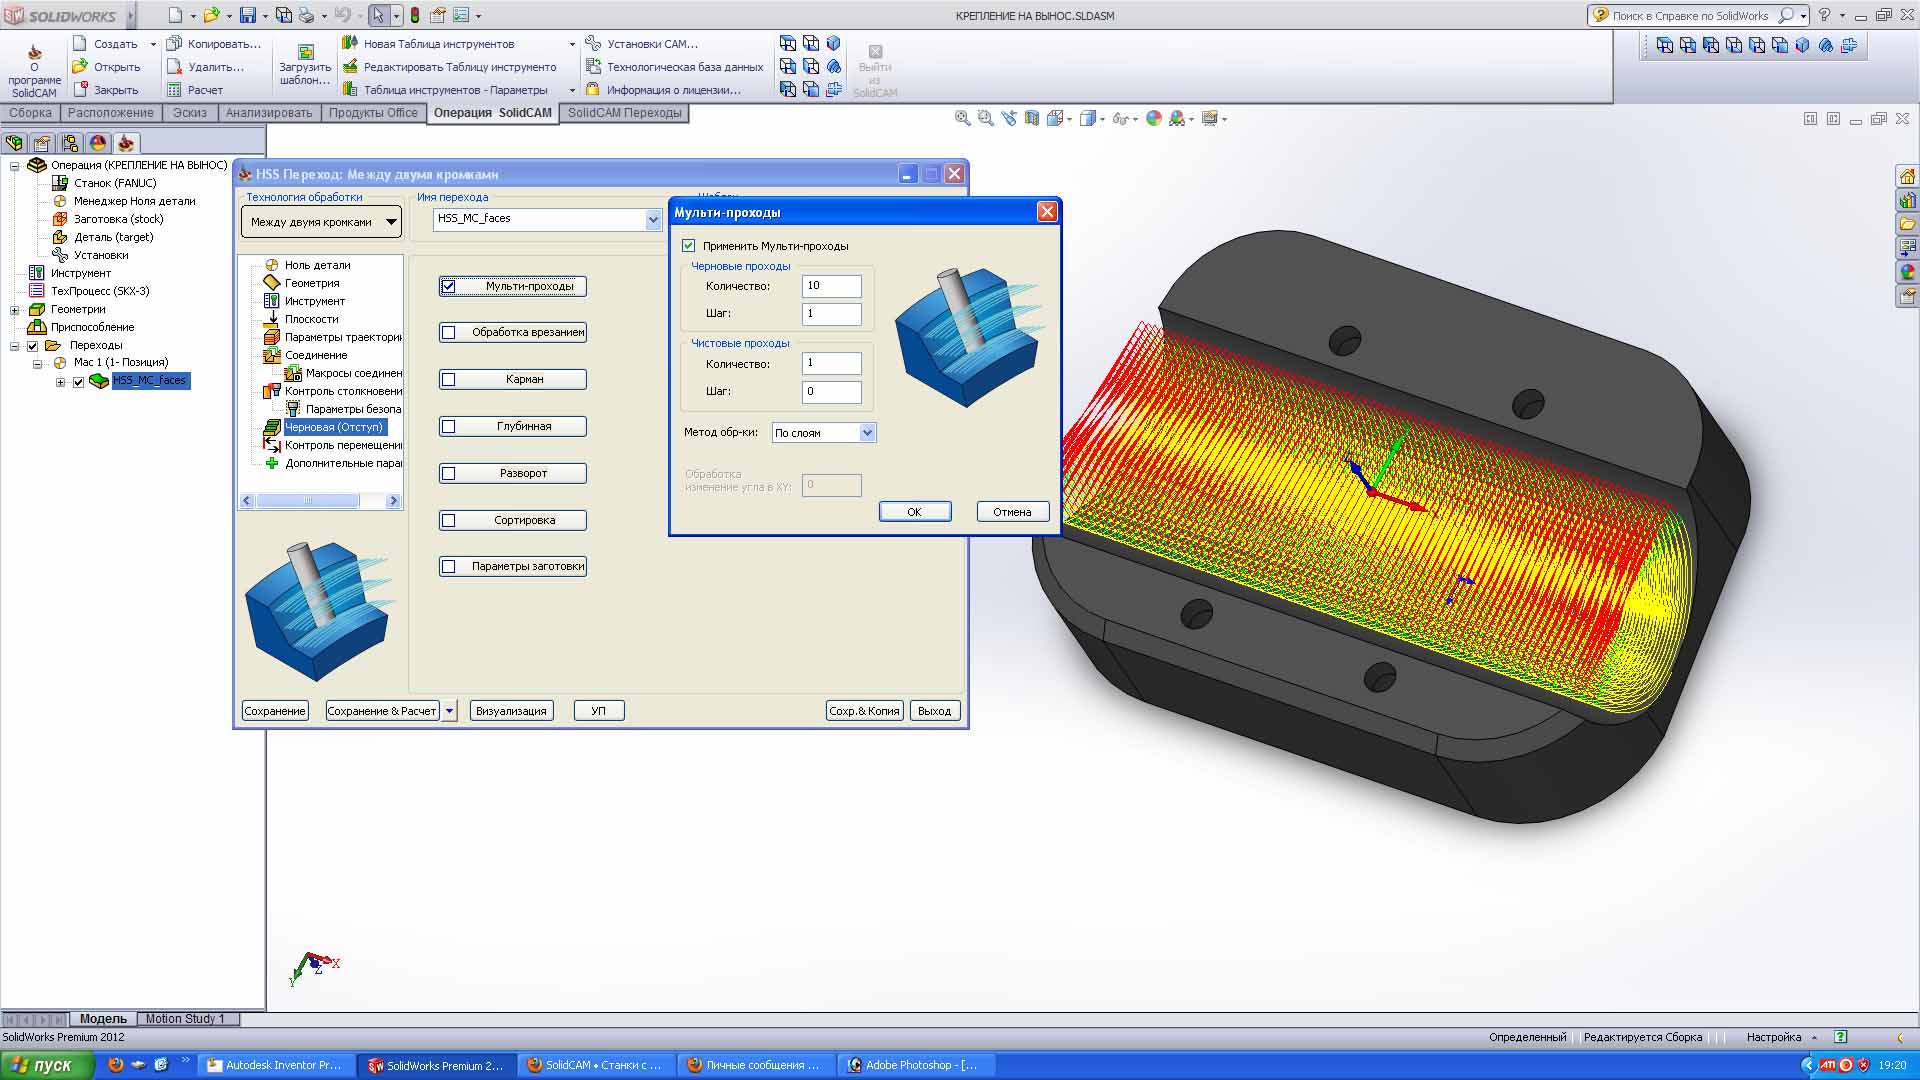This screenshot has height=1080, width=1920.
Task: Select Станок (FANUC) tree icon
Action: pyautogui.click(x=60, y=183)
